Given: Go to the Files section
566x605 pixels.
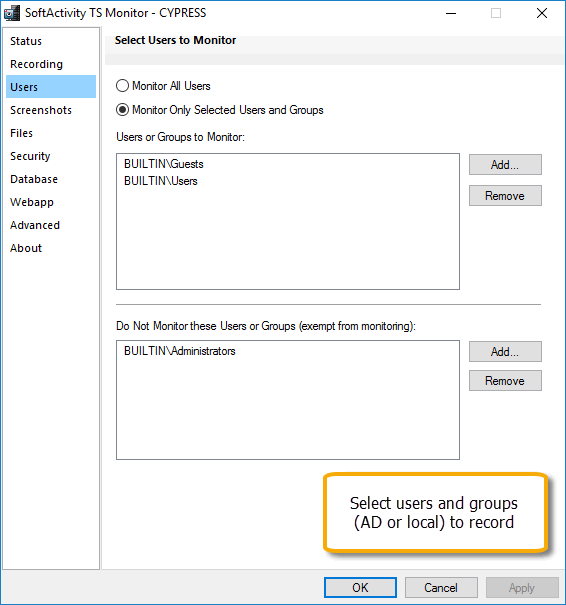Looking at the screenshot, I should pos(22,133).
